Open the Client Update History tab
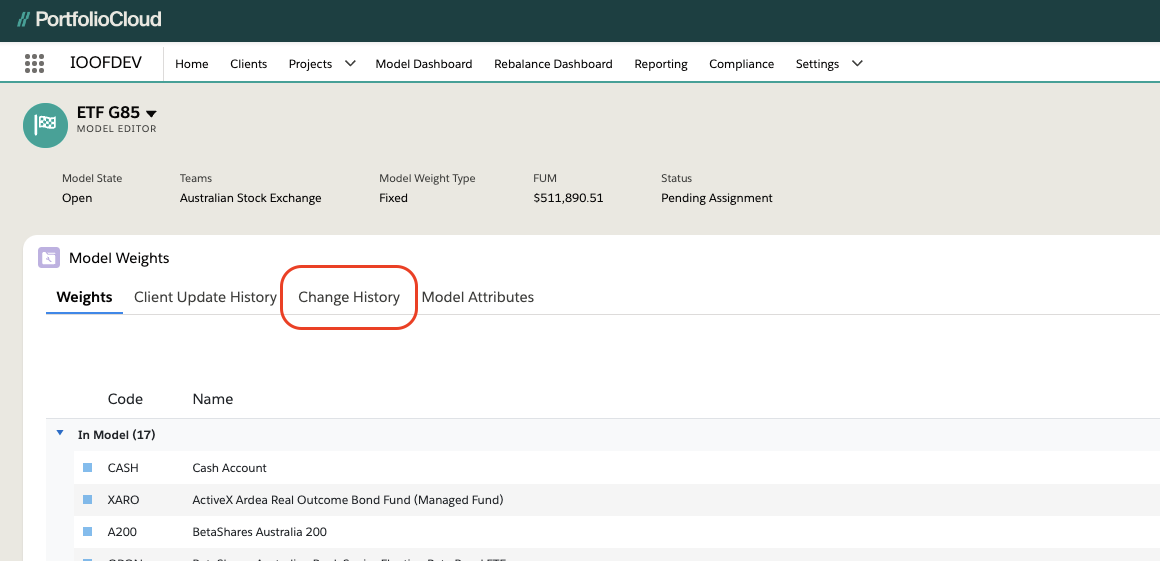The height and width of the screenshot is (561, 1160). pyautogui.click(x=205, y=297)
